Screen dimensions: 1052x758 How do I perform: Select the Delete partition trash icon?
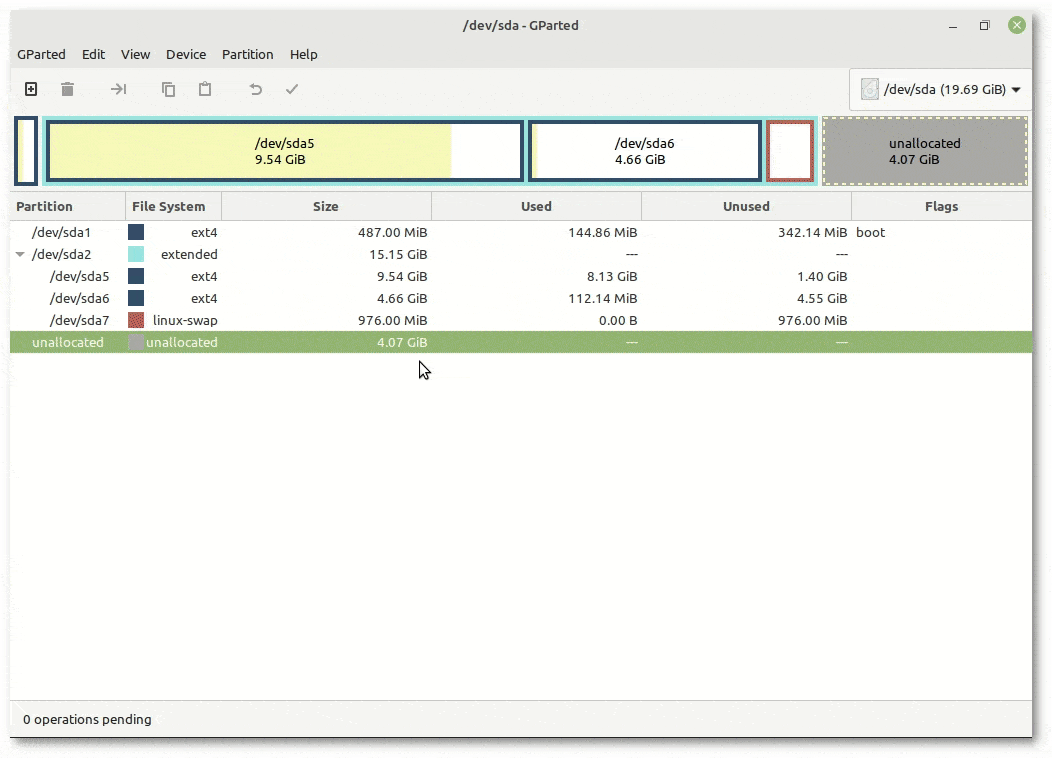click(x=67, y=89)
